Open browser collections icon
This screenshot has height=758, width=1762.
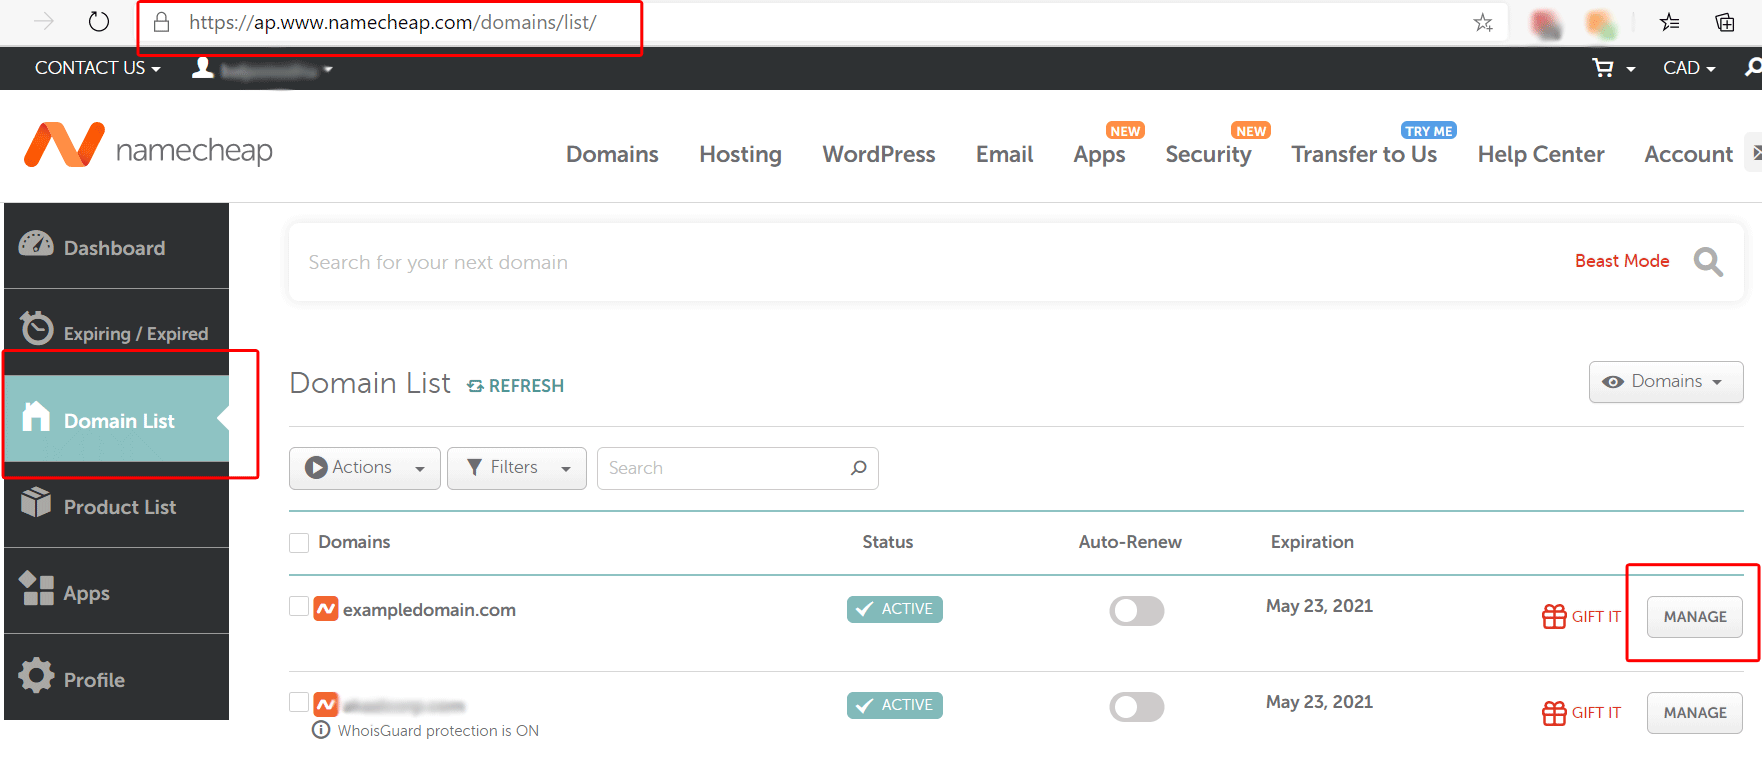[1725, 22]
